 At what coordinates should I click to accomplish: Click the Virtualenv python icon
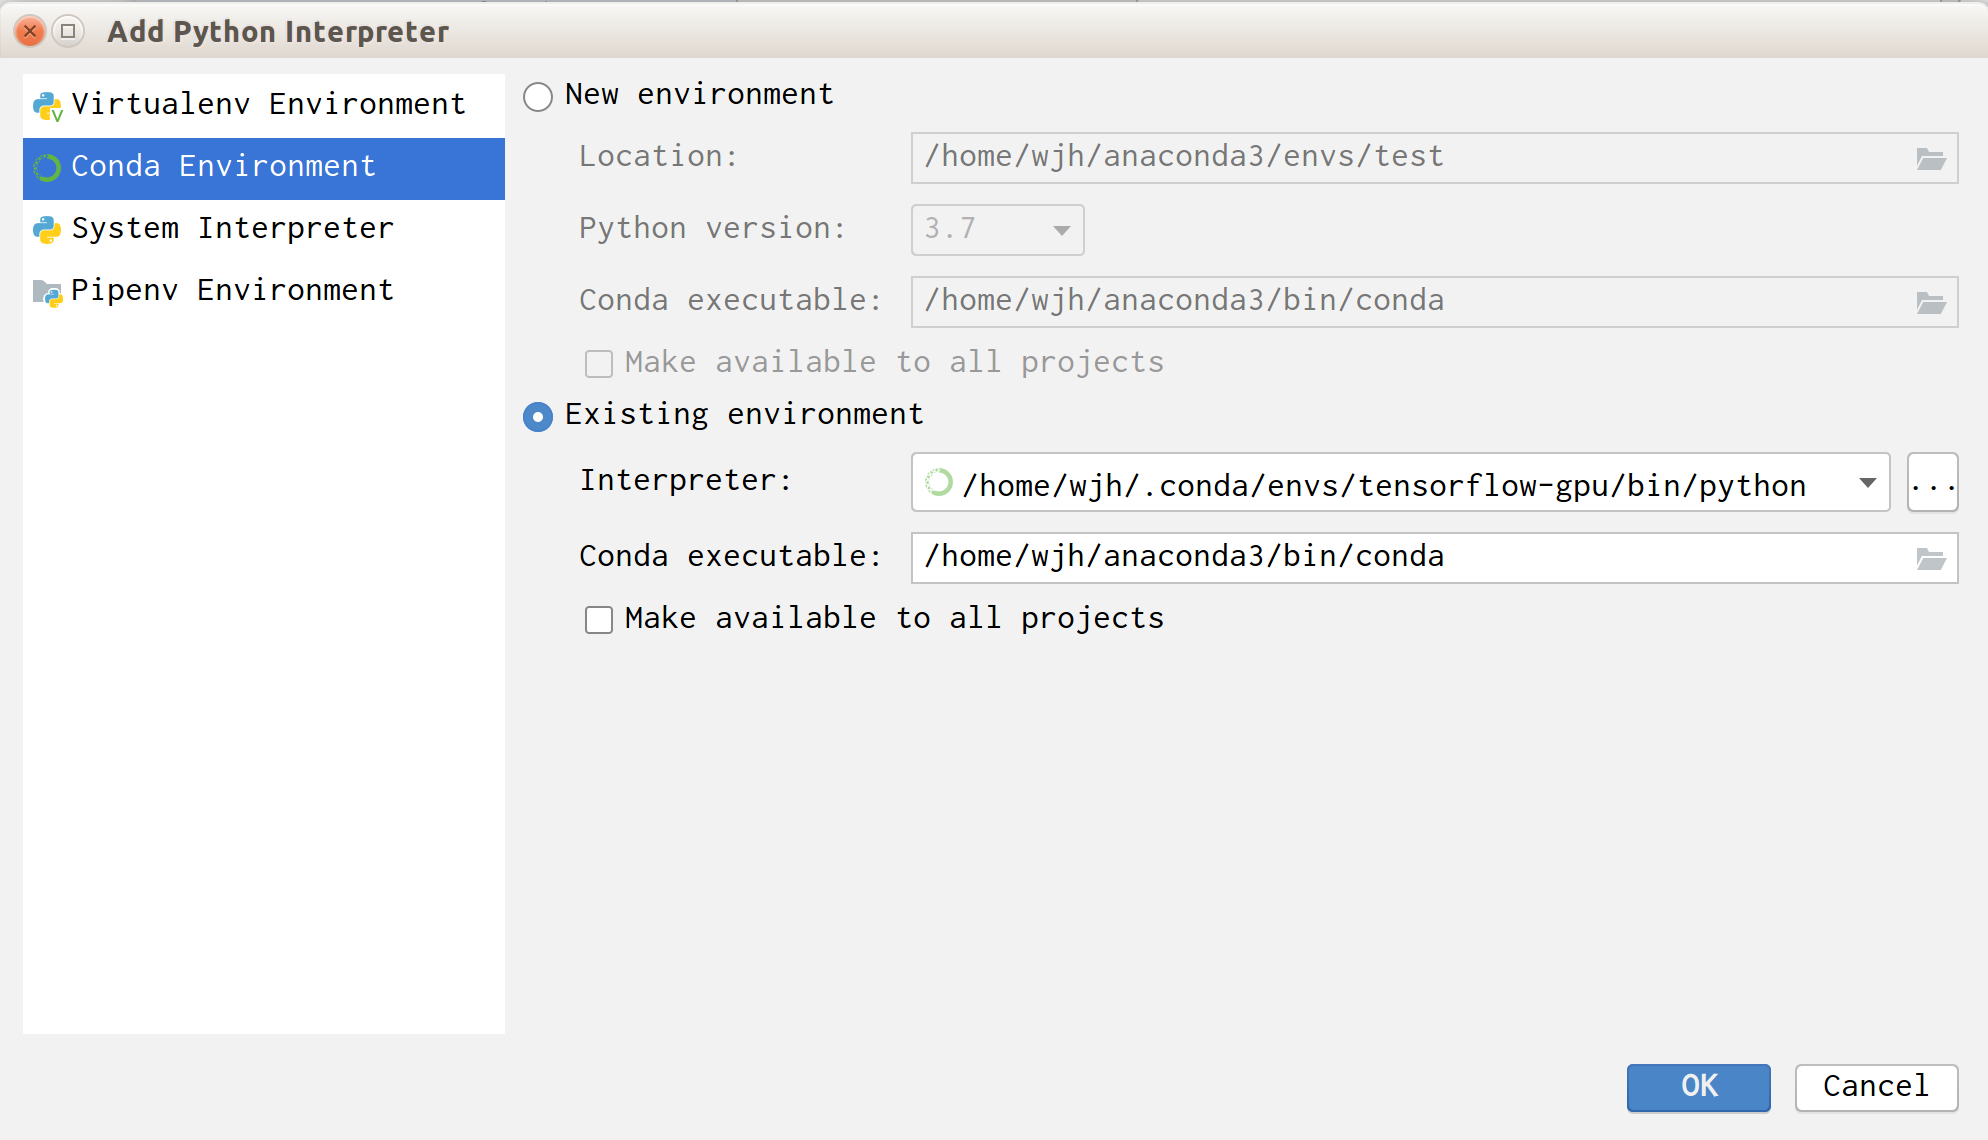pos(47,106)
